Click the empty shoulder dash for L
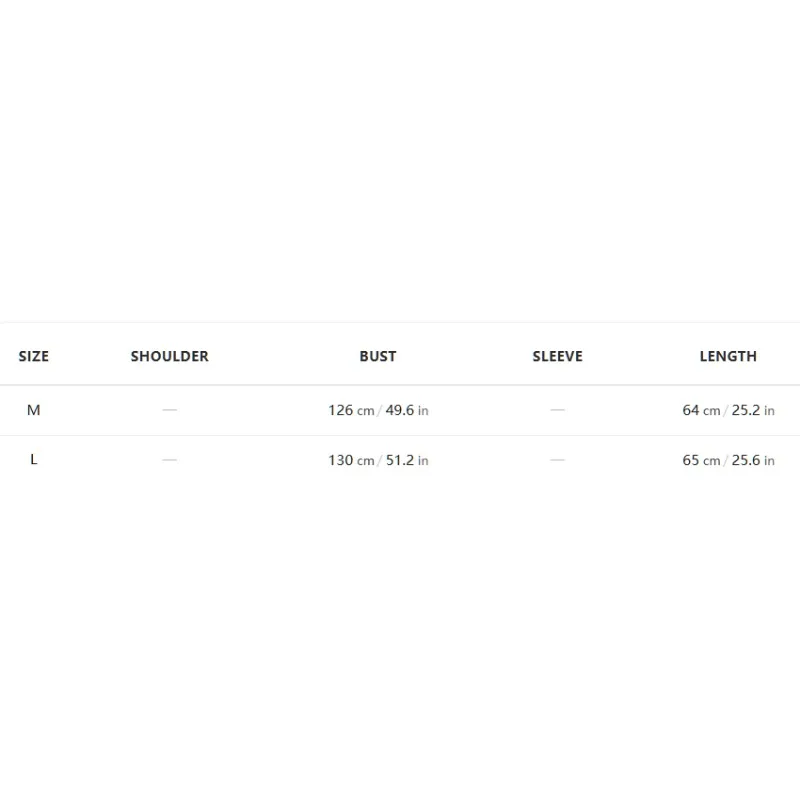 [x=169, y=460]
